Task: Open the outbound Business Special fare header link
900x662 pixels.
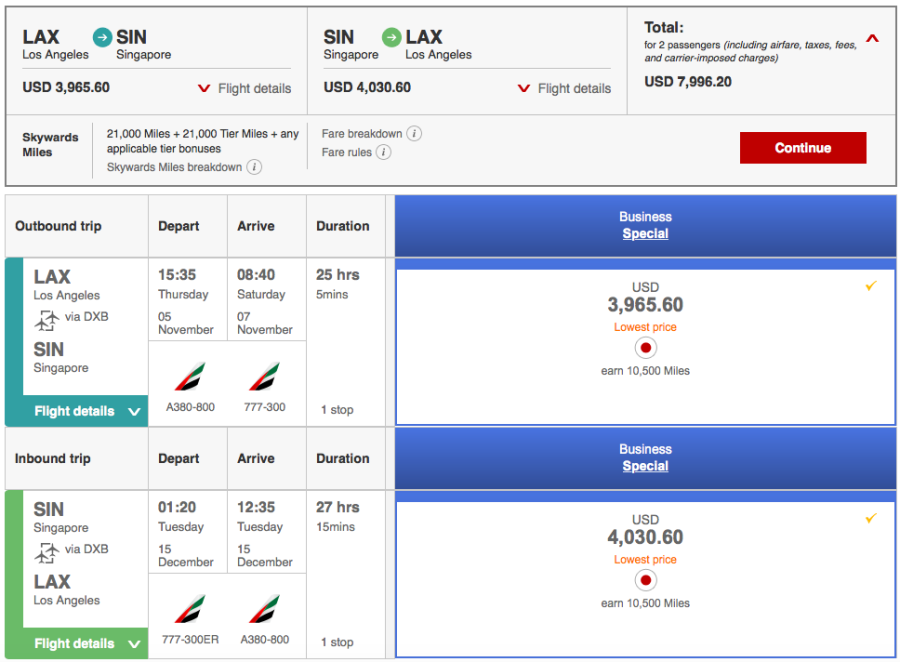Action: [645, 234]
